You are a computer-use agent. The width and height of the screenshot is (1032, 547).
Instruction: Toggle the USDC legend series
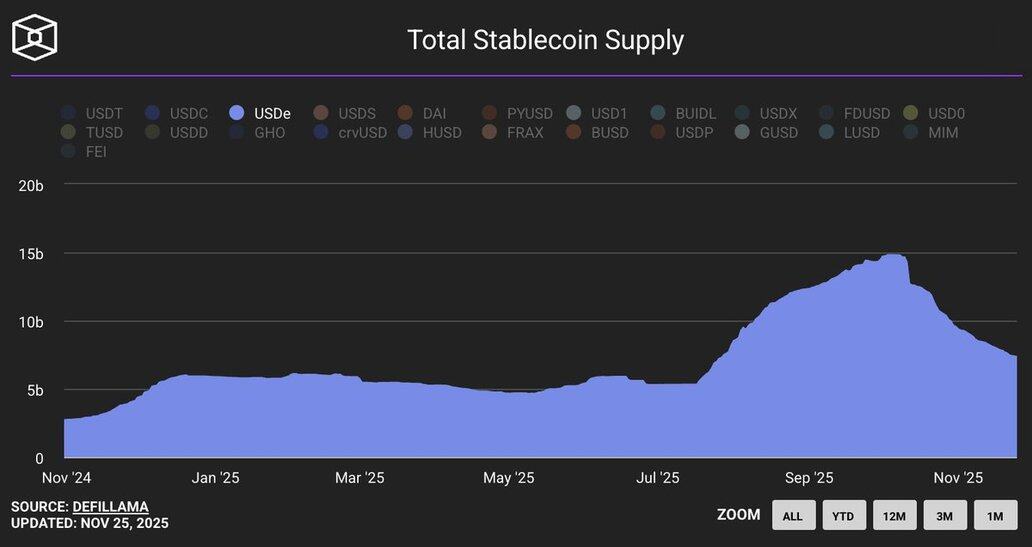(x=152, y=113)
